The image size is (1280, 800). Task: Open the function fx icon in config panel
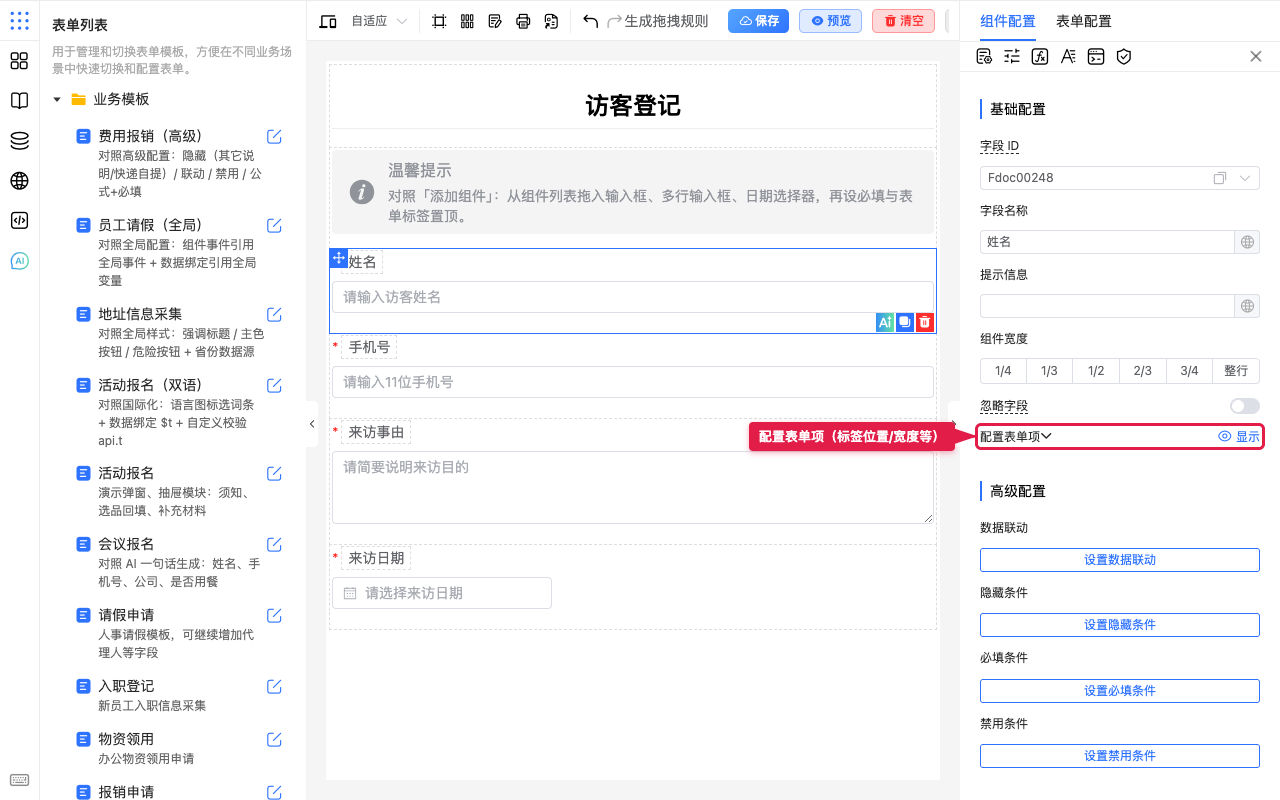[1040, 56]
